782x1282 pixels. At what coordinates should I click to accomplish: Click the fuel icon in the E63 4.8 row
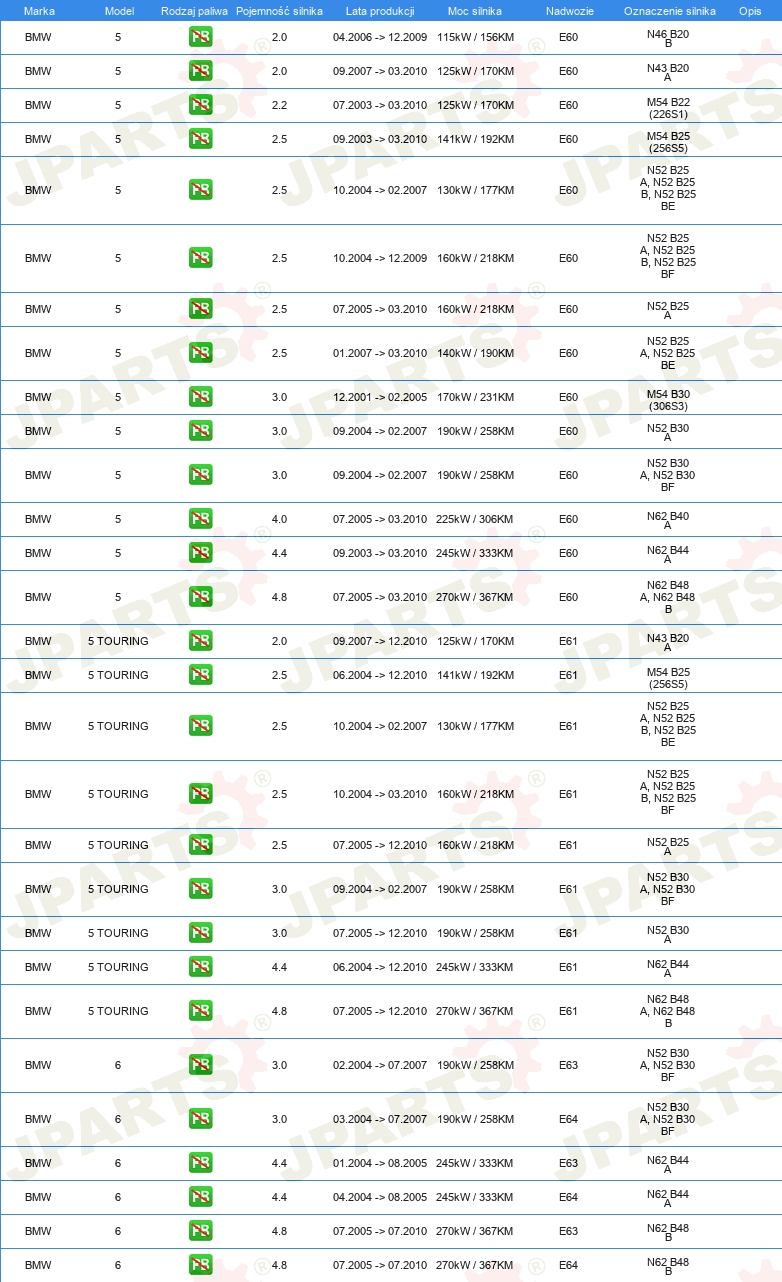click(x=200, y=1231)
